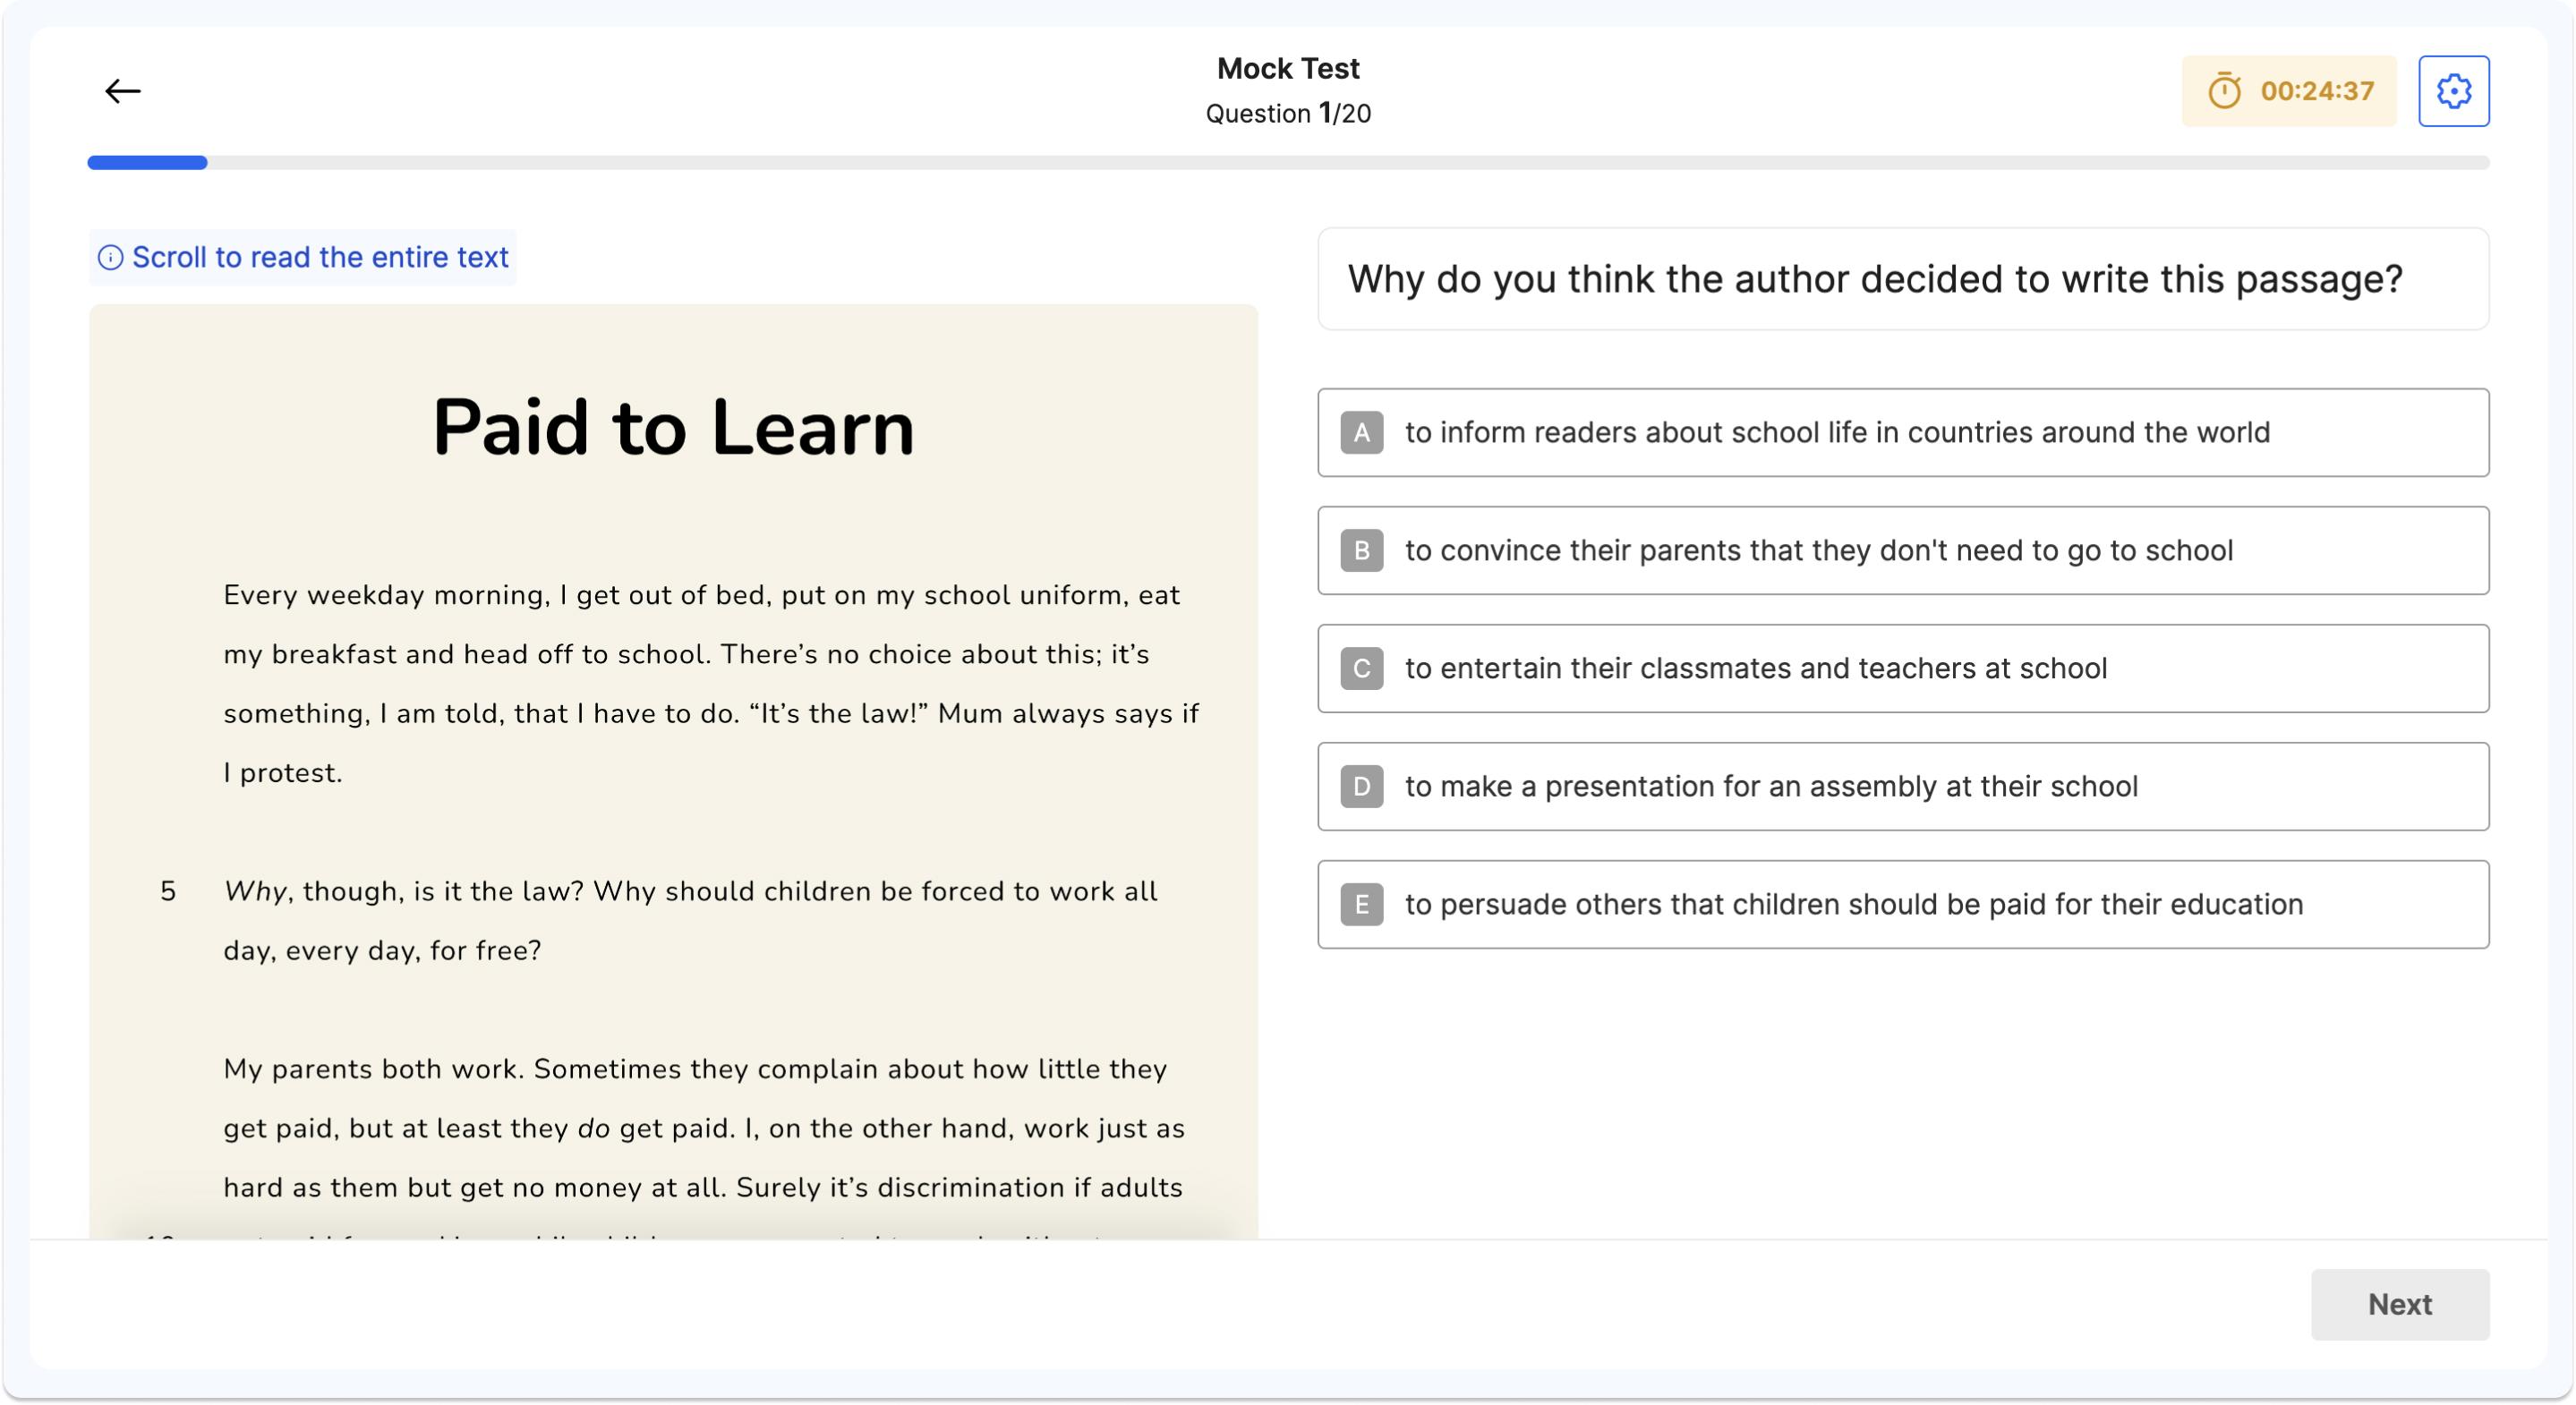
Task: Click the circled C option marker
Action: tap(1361, 668)
